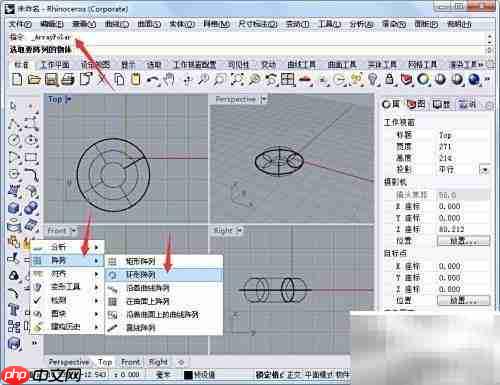Click the bottom sidebar render preview icon
The width and height of the screenshot is (500, 385).
tap(14, 343)
